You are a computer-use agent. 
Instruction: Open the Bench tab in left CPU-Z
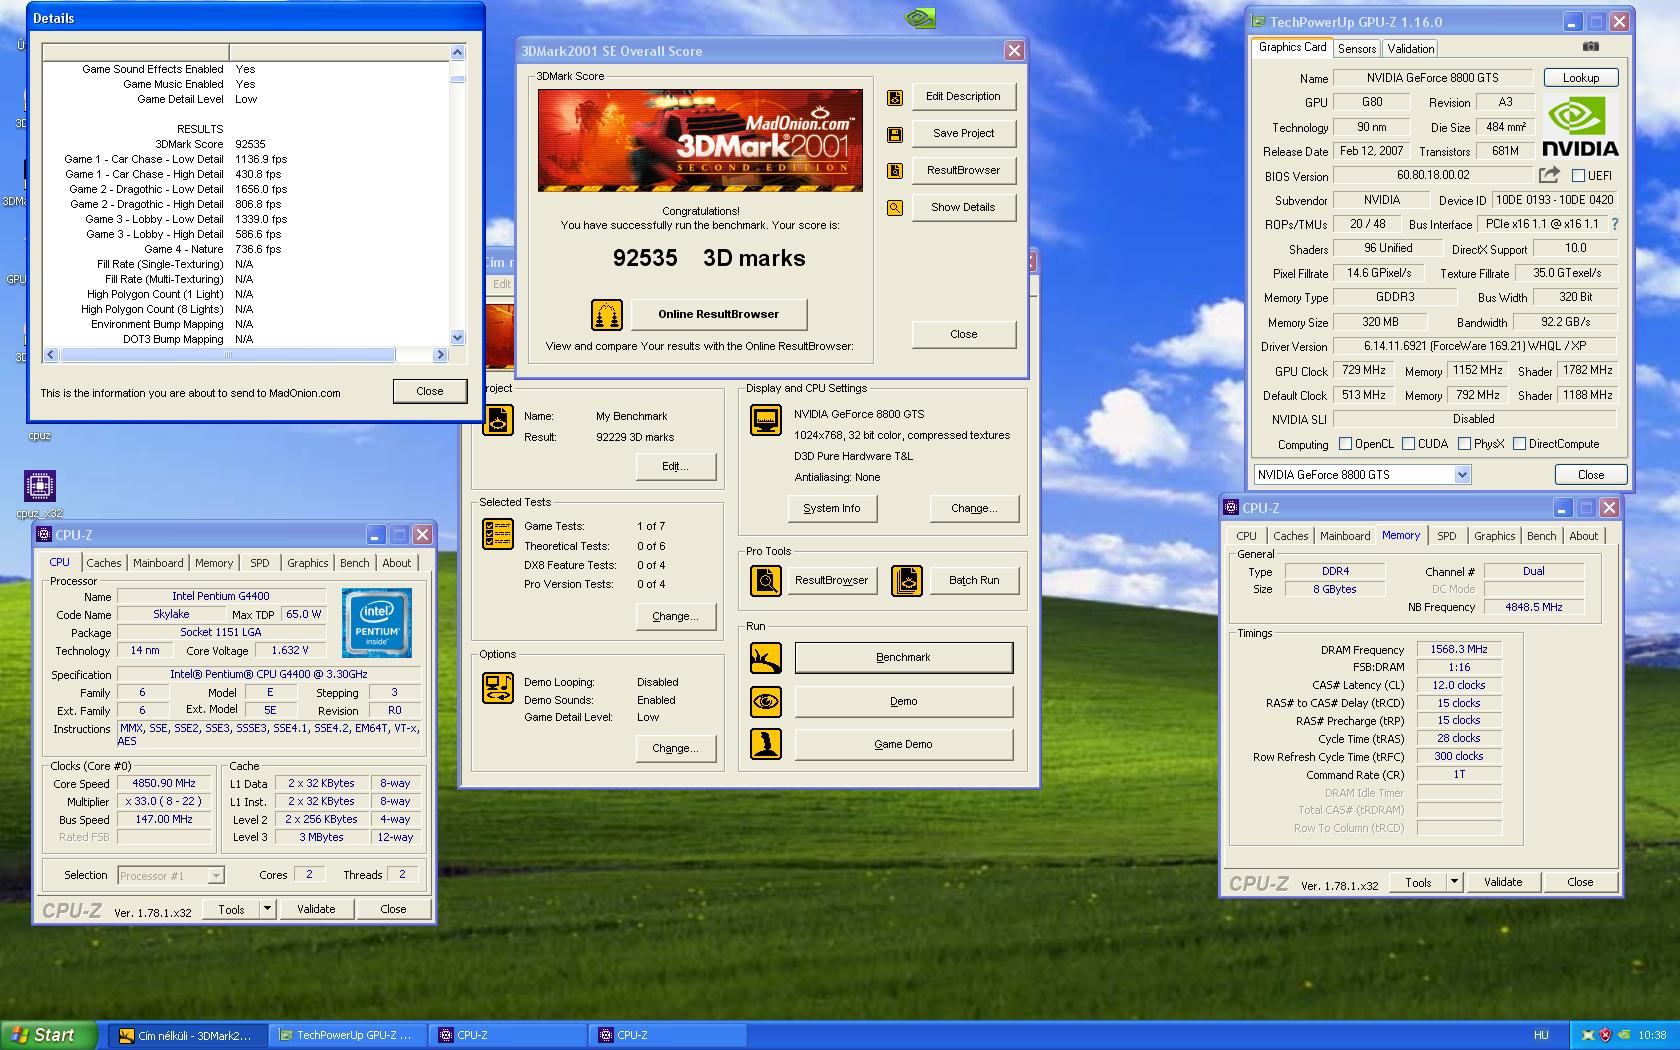(x=354, y=563)
